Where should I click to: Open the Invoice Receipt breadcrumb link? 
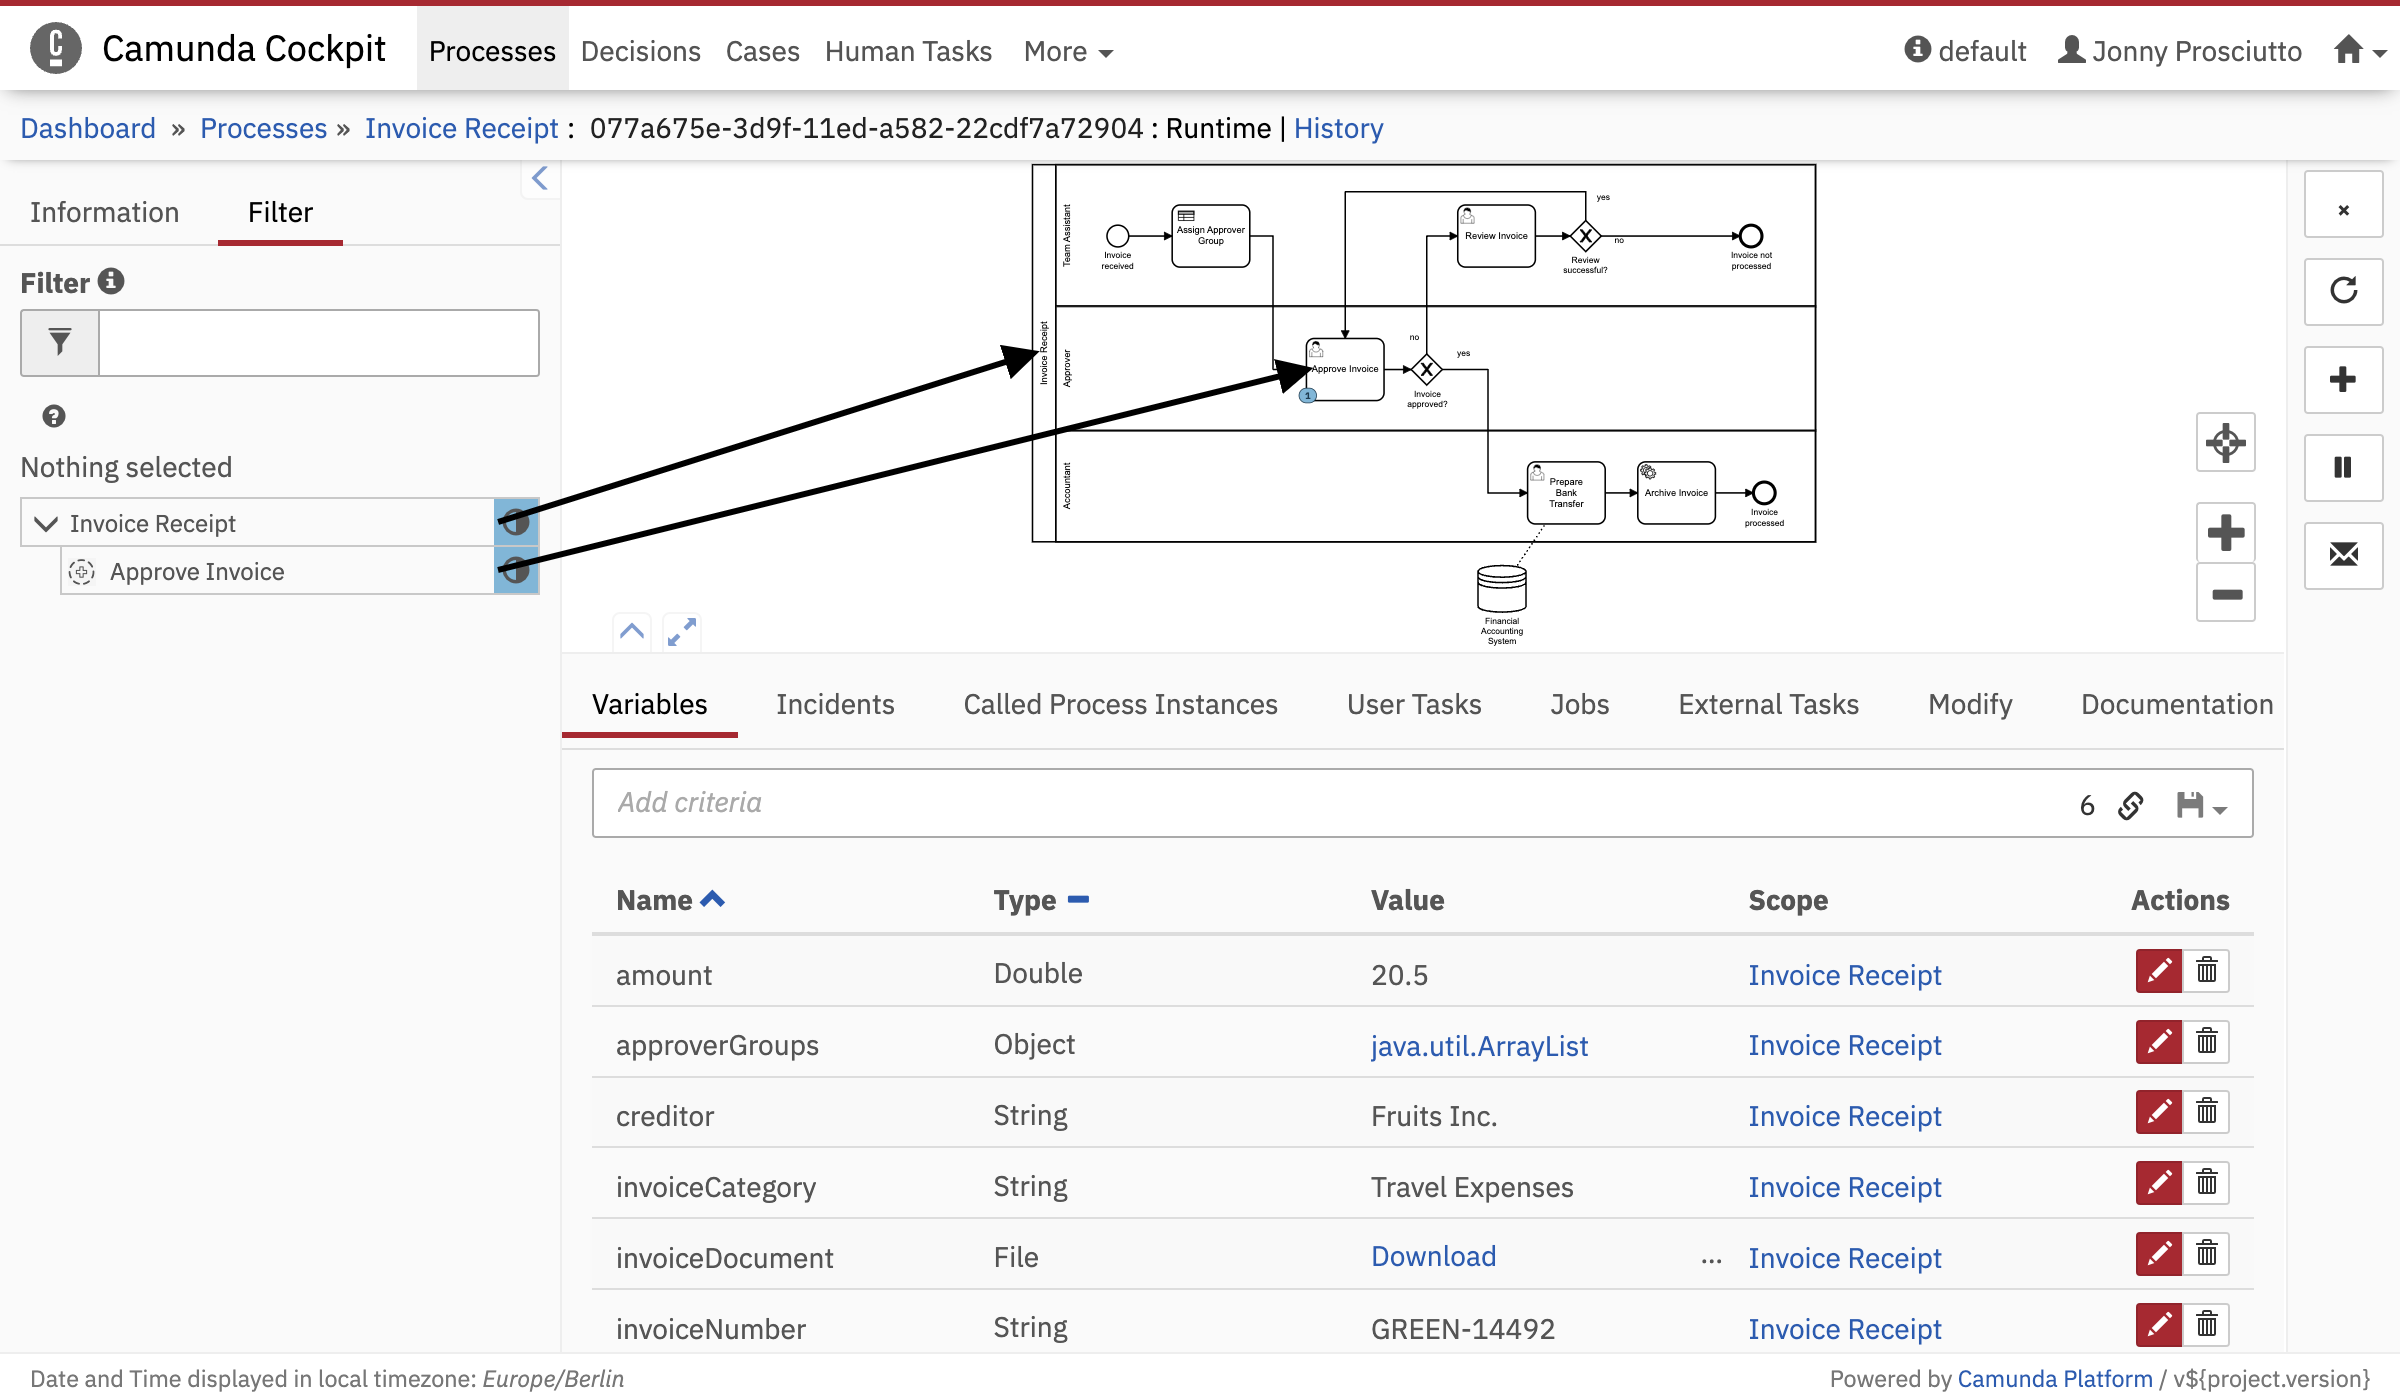tap(461, 128)
